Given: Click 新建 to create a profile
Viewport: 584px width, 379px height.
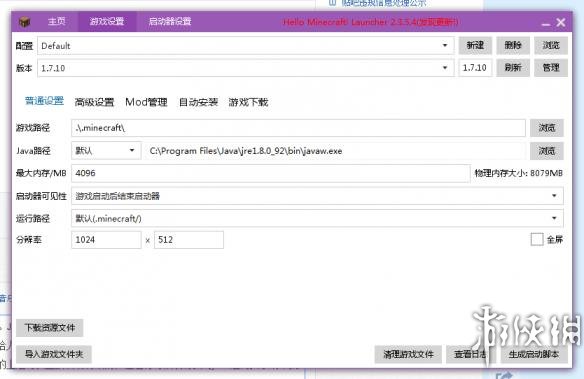Looking at the screenshot, I should (475, 45).
